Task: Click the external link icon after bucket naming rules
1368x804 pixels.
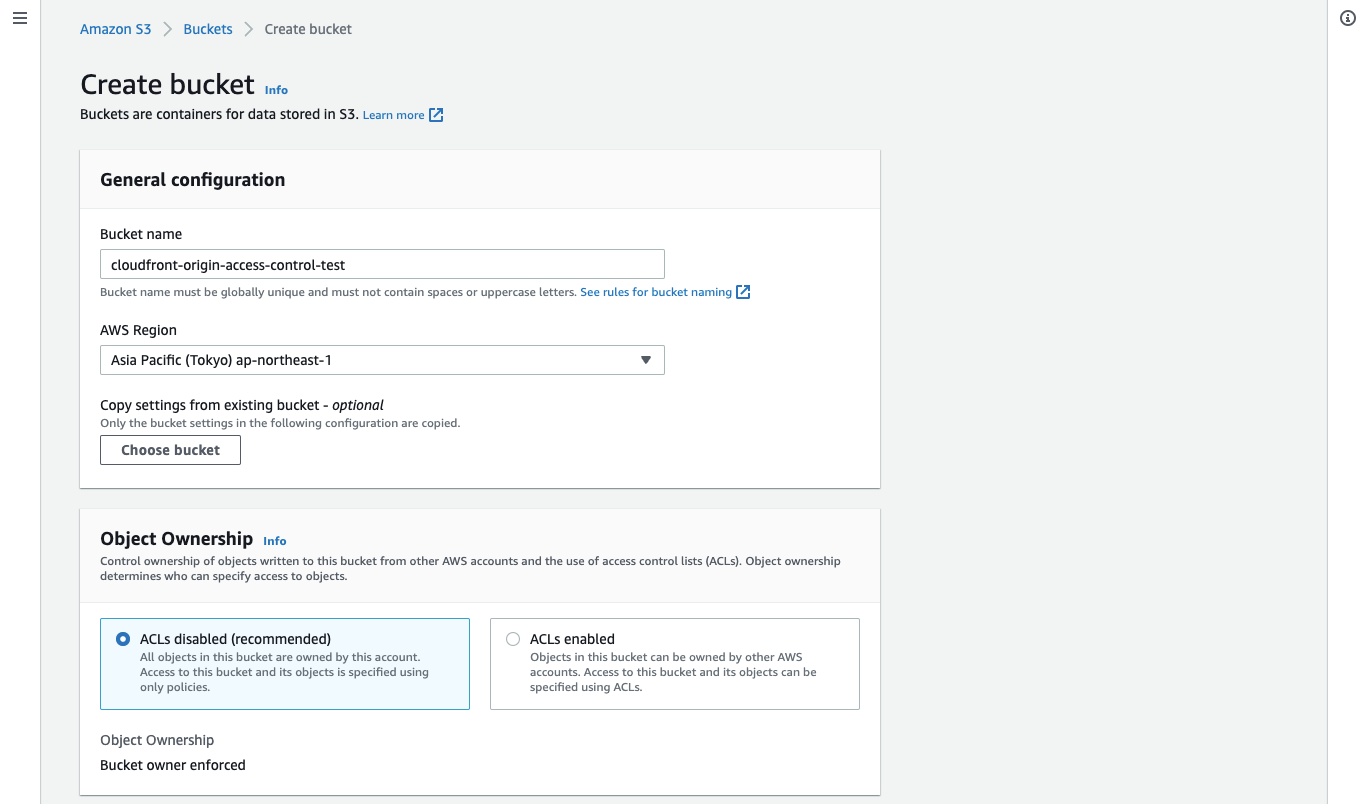Action: point(742,291)
